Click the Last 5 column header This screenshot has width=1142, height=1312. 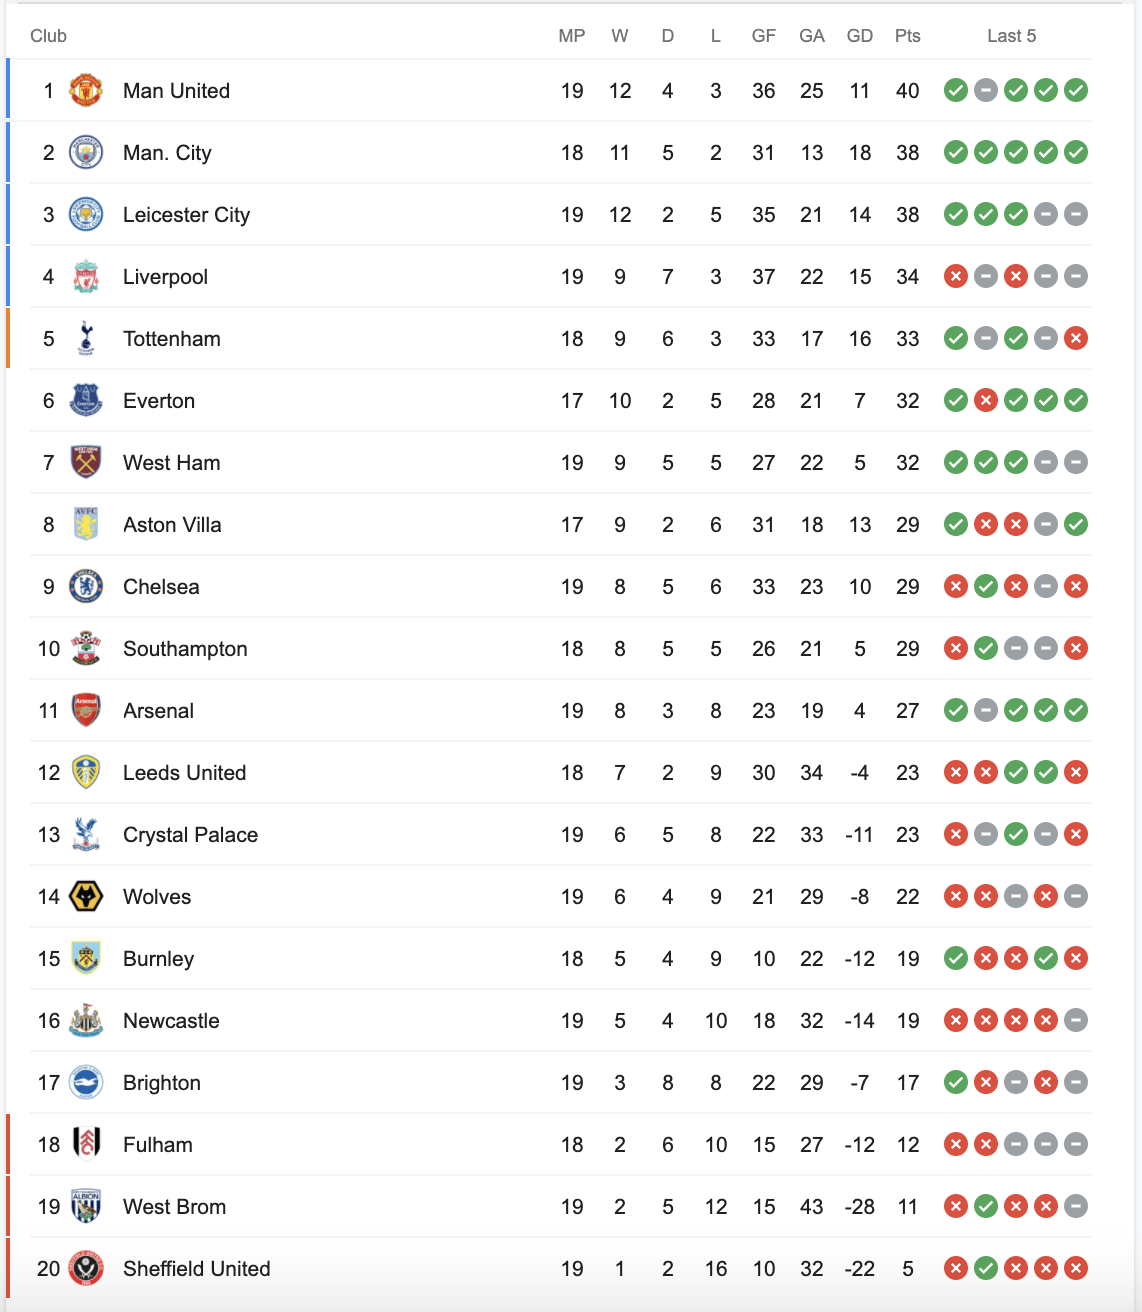pyautogui.click(x=1011, y=36)
